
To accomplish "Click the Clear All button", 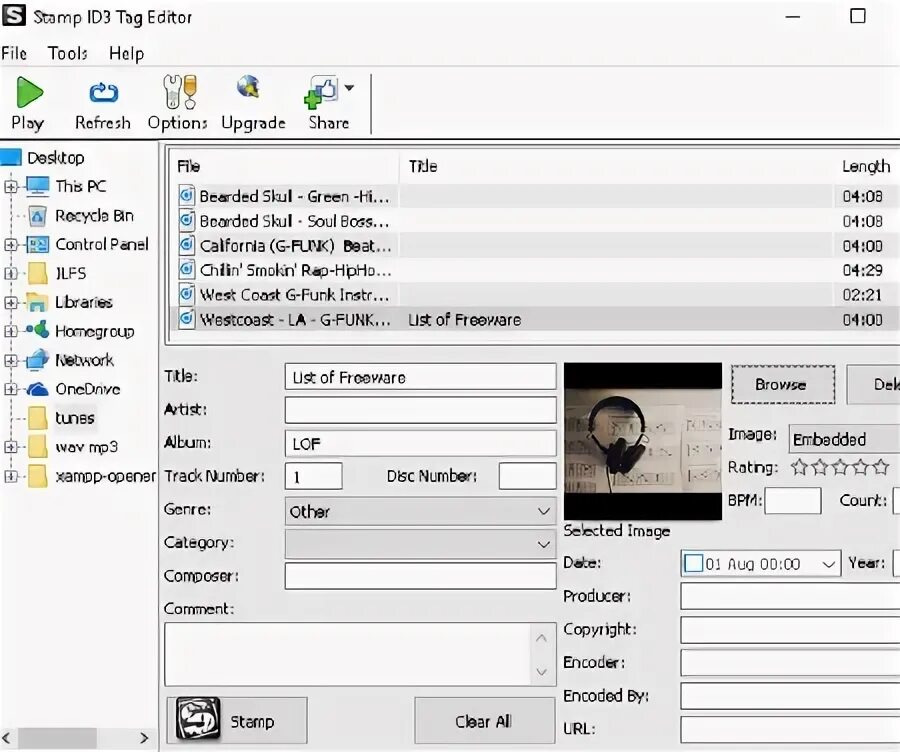I will pos(485,720).
